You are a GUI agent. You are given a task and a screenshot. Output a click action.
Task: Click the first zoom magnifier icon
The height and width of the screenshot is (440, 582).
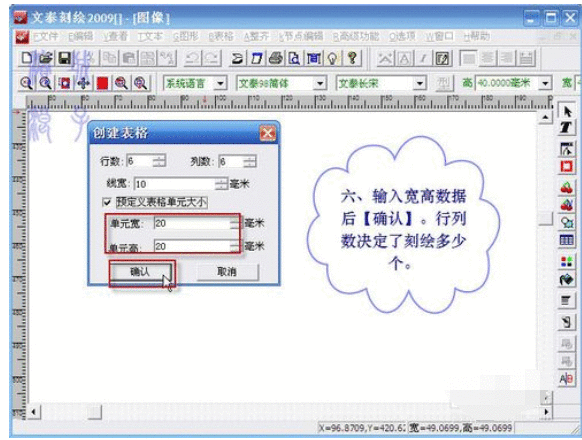tap(26, 83)
